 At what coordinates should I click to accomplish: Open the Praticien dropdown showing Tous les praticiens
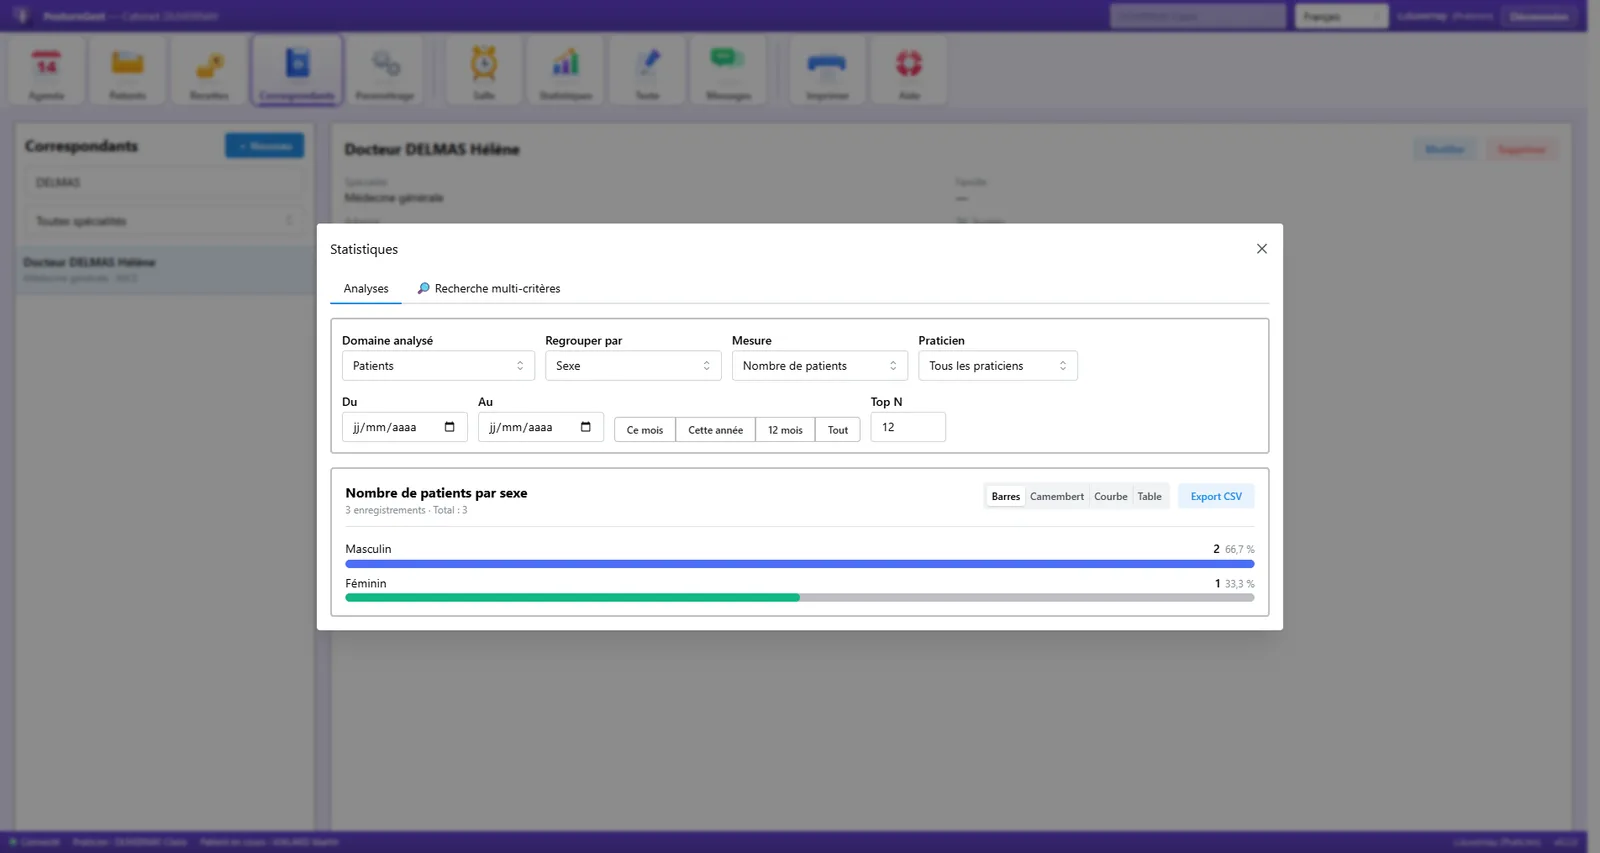click(x=998, y=366)
